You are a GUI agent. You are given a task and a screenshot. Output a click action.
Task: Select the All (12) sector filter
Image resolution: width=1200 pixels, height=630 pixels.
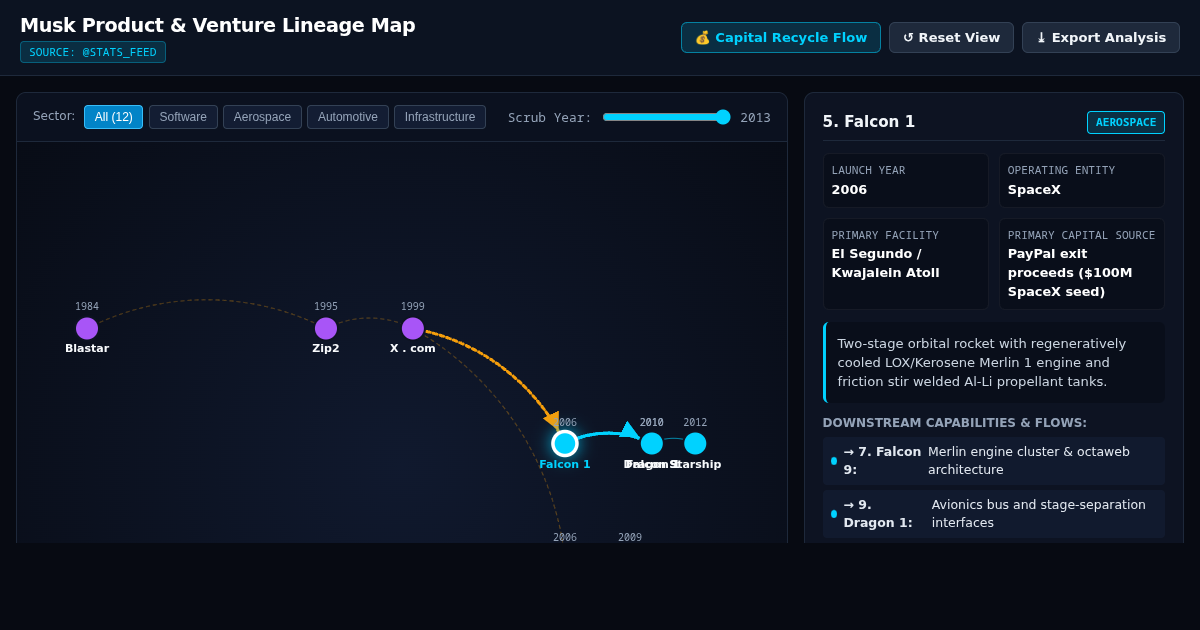[x=113, y=117]
